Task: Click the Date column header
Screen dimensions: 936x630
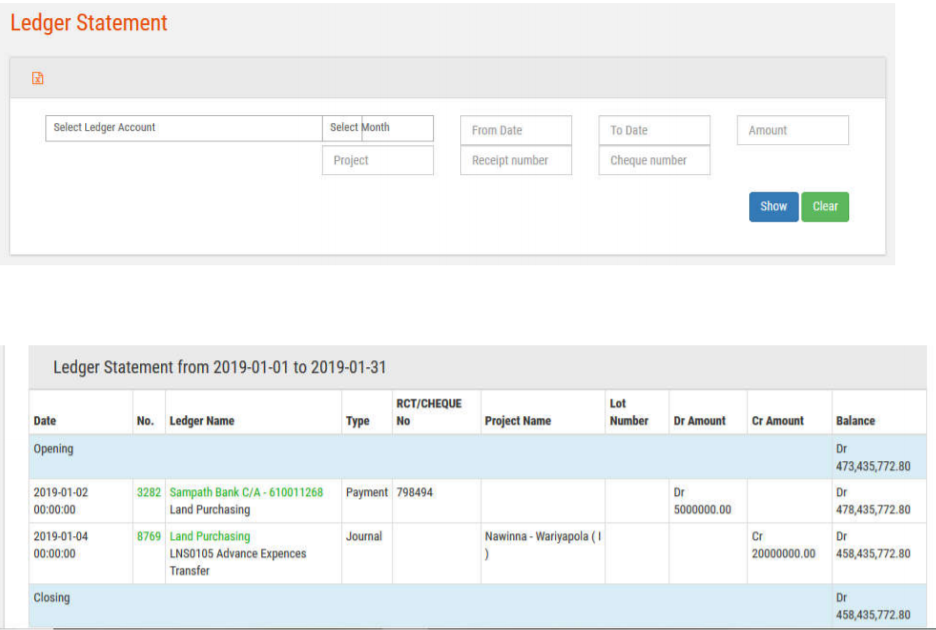Action: click(x=45, y=421)
